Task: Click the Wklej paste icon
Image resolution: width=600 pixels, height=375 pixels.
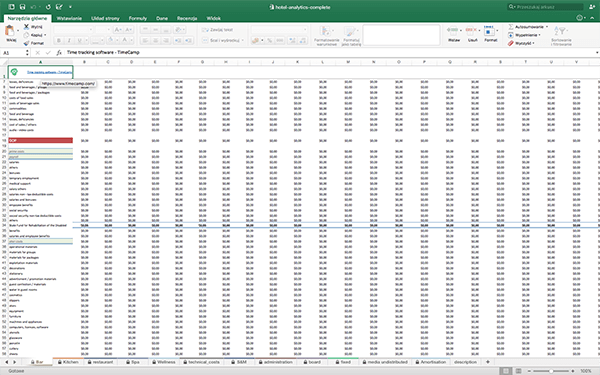Action: tap(10, 31)
